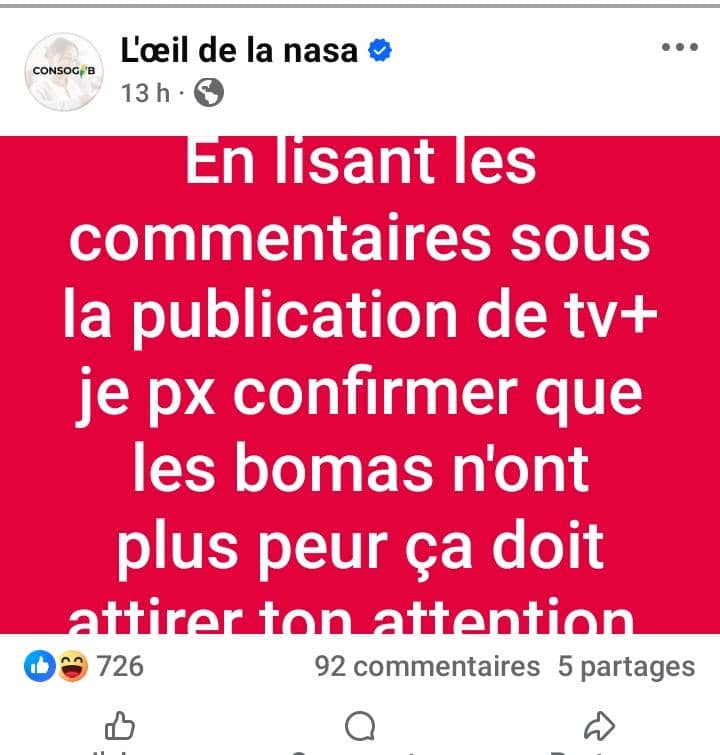The width and height of the screenshot is (720, 755).
Task: Click the 13 h post timestamp
Action: (145, 92)
